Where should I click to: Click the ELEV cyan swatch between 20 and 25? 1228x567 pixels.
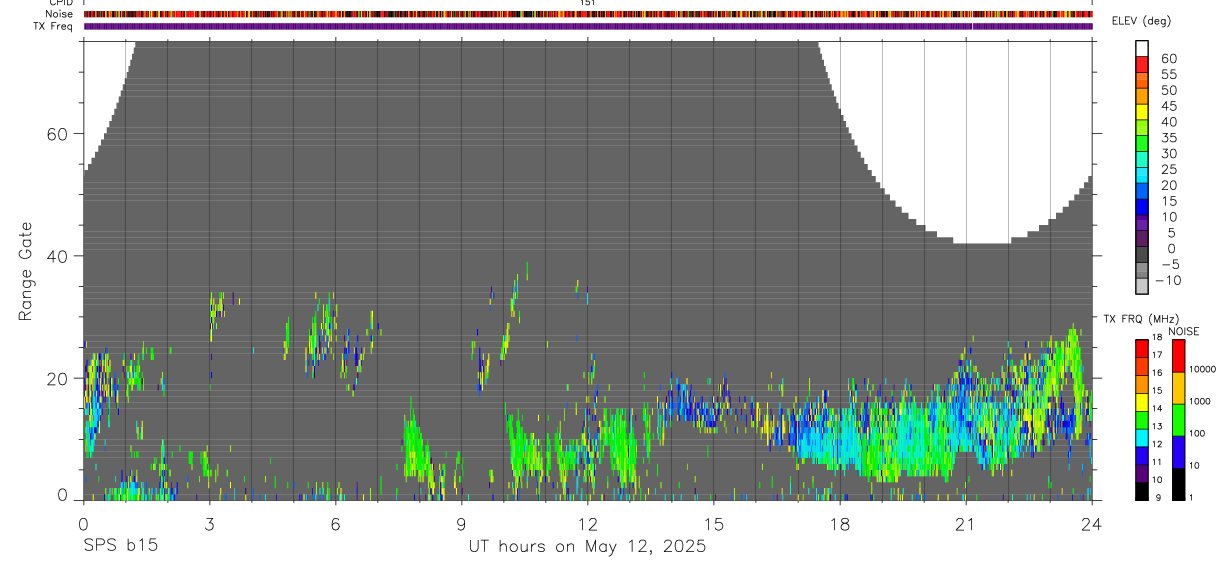[x=1142, y=177]
